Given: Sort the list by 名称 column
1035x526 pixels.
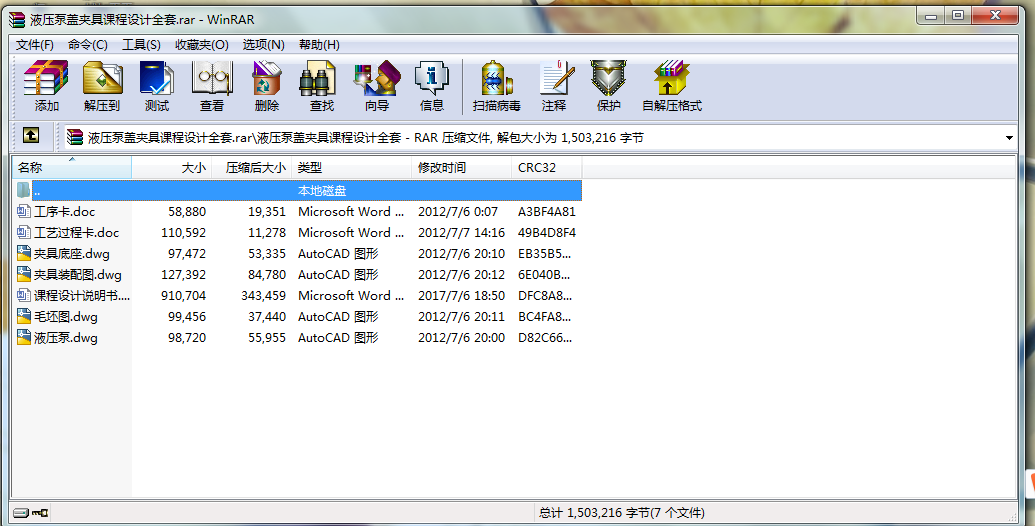Looking at the screenshot, I should pos(72,168).
